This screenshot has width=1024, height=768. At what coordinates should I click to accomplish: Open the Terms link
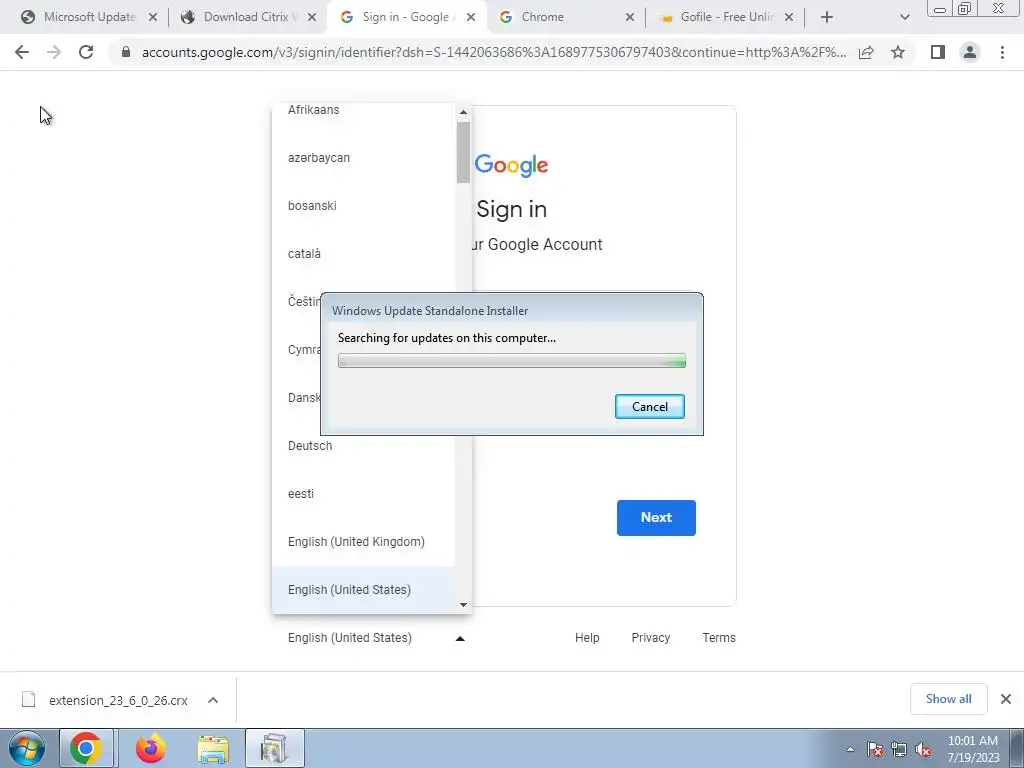pos(719,638)
